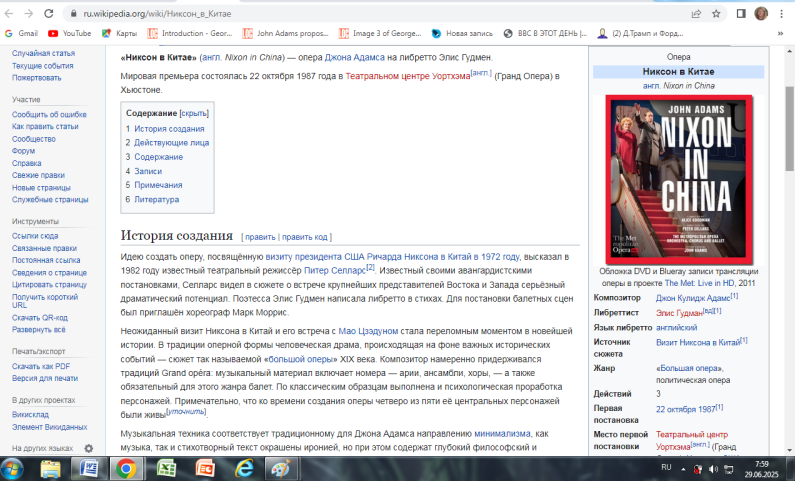Click Свежие правки in the sidebar

tap(38, 175)
